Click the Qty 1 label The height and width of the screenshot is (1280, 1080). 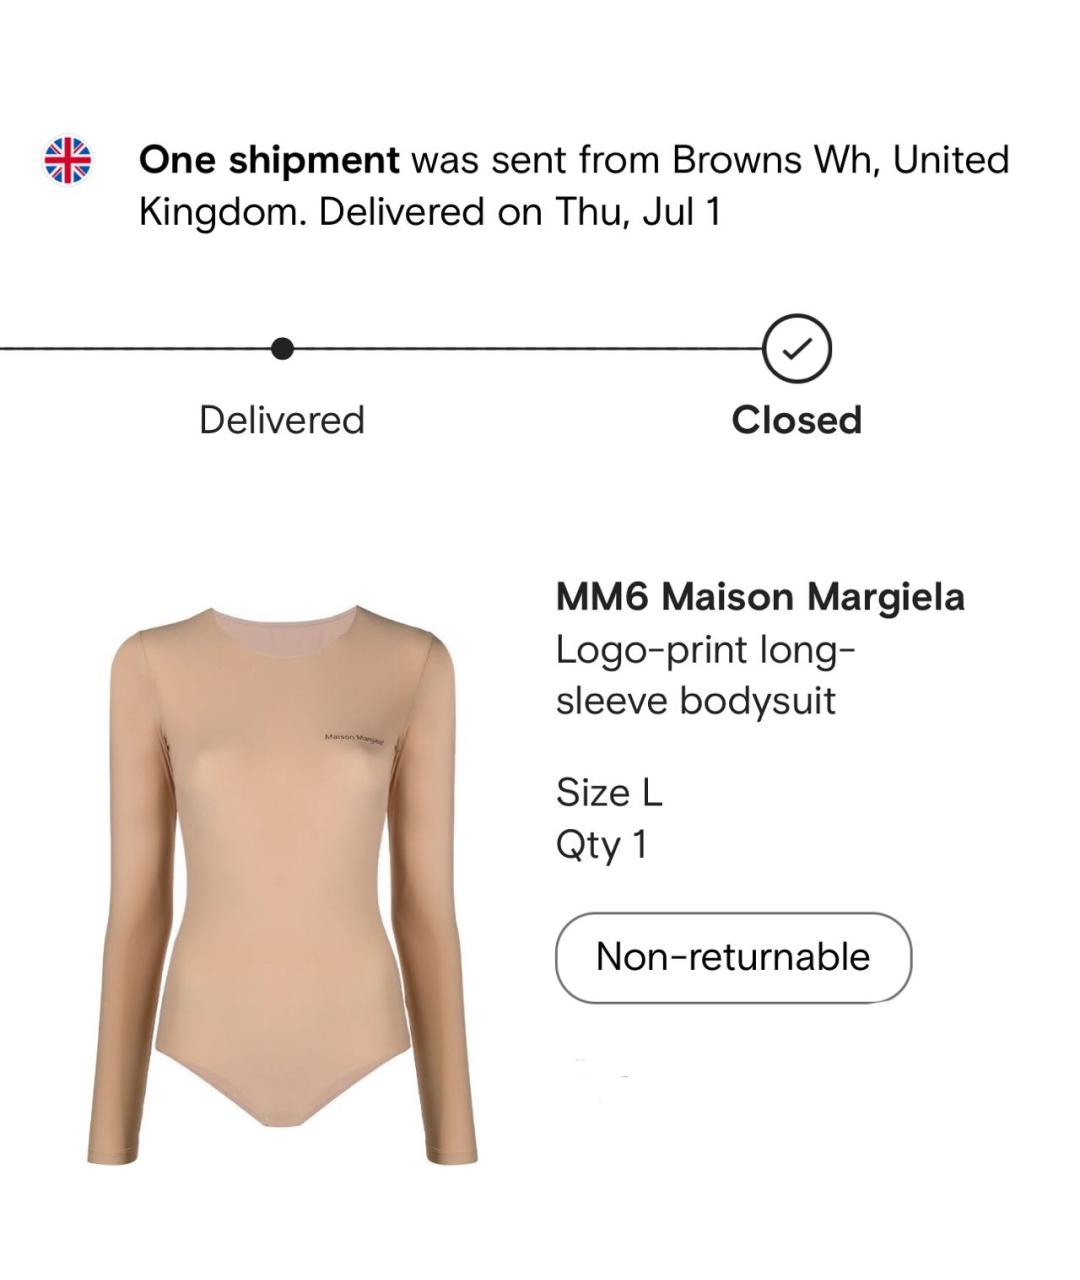coord(602,845)
